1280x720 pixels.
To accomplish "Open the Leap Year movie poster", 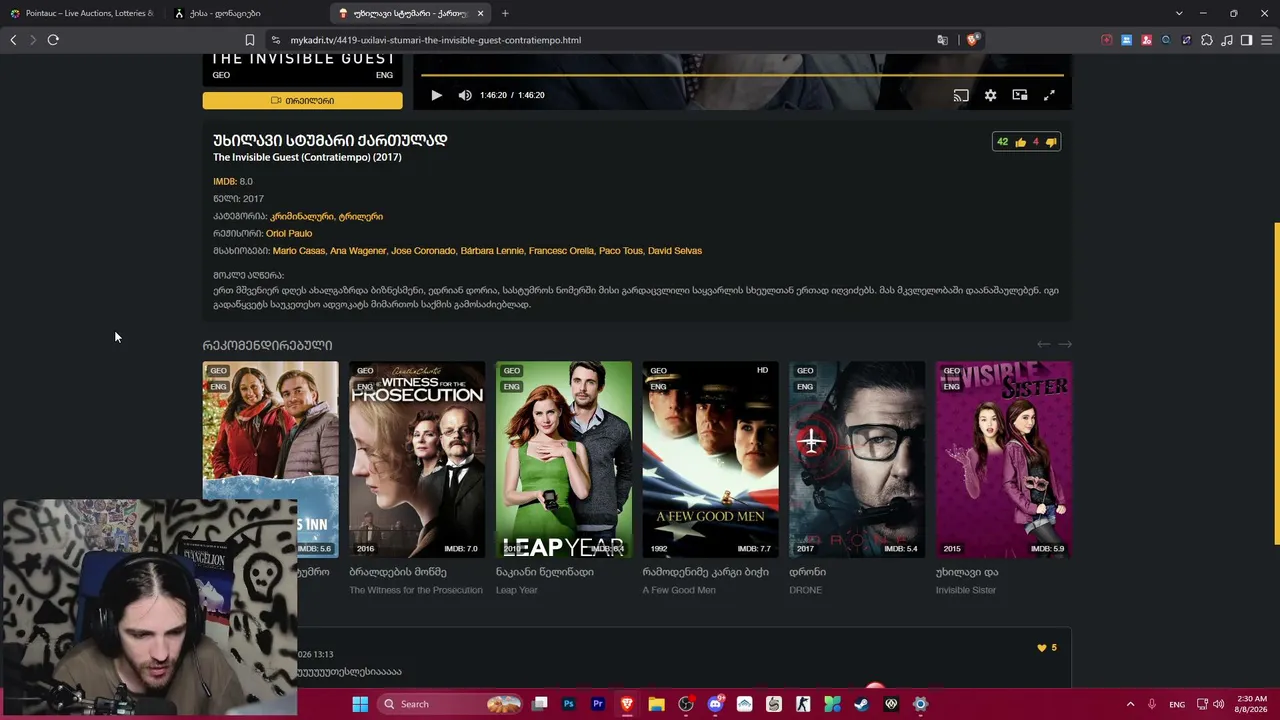I will pyautogui.click(x=564, y=459).
